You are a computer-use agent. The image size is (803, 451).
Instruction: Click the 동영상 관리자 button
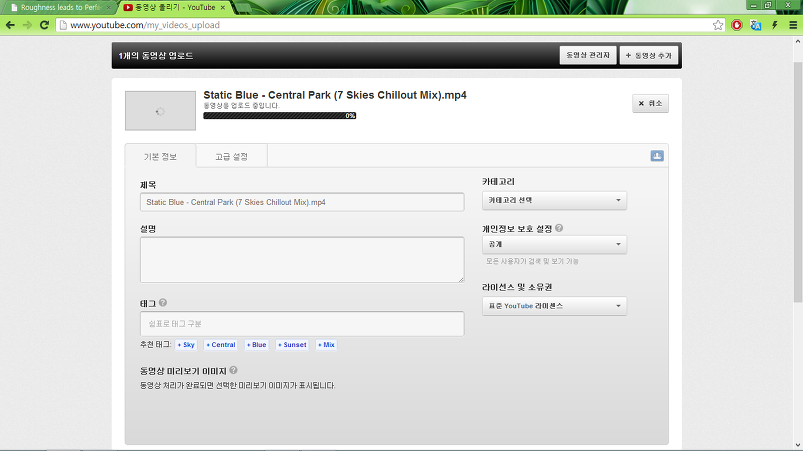588,55
